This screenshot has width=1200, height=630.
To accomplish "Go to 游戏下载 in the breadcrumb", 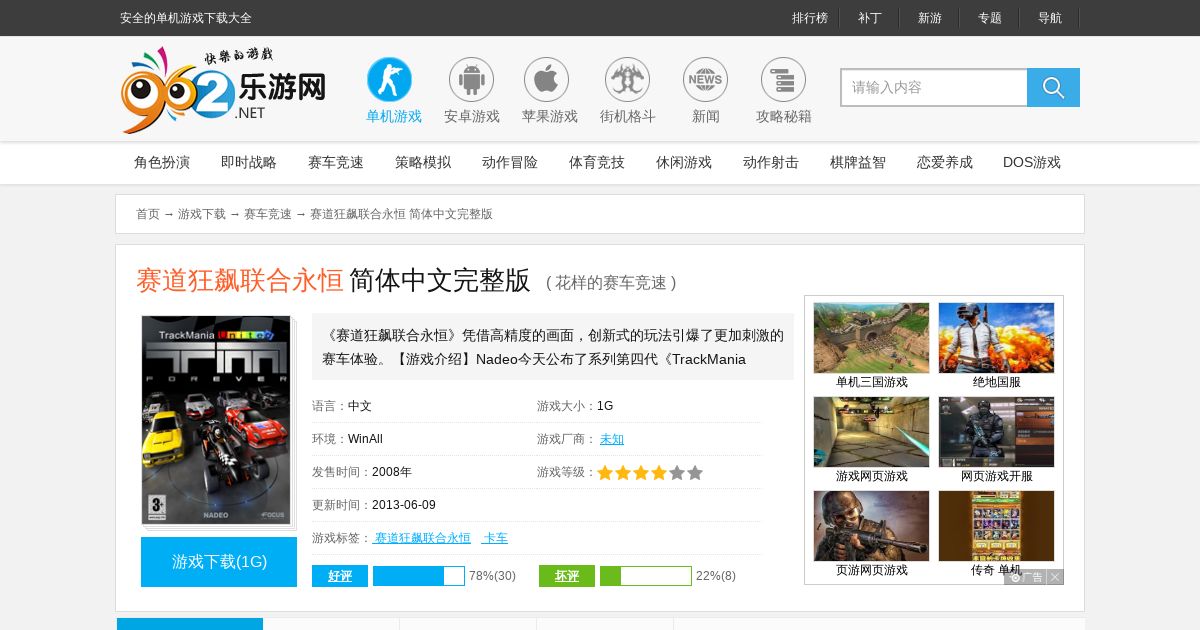I will click(x=202, y=214).
